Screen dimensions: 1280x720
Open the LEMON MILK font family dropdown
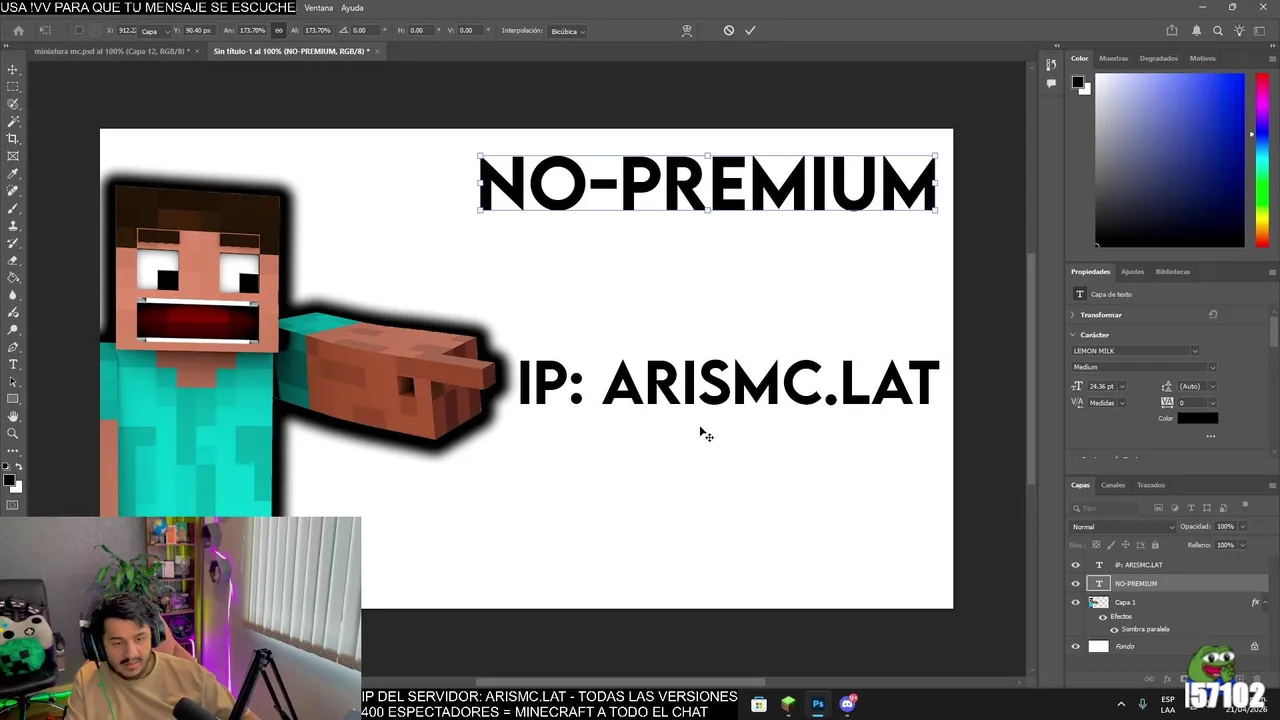tap(1194, 351)
